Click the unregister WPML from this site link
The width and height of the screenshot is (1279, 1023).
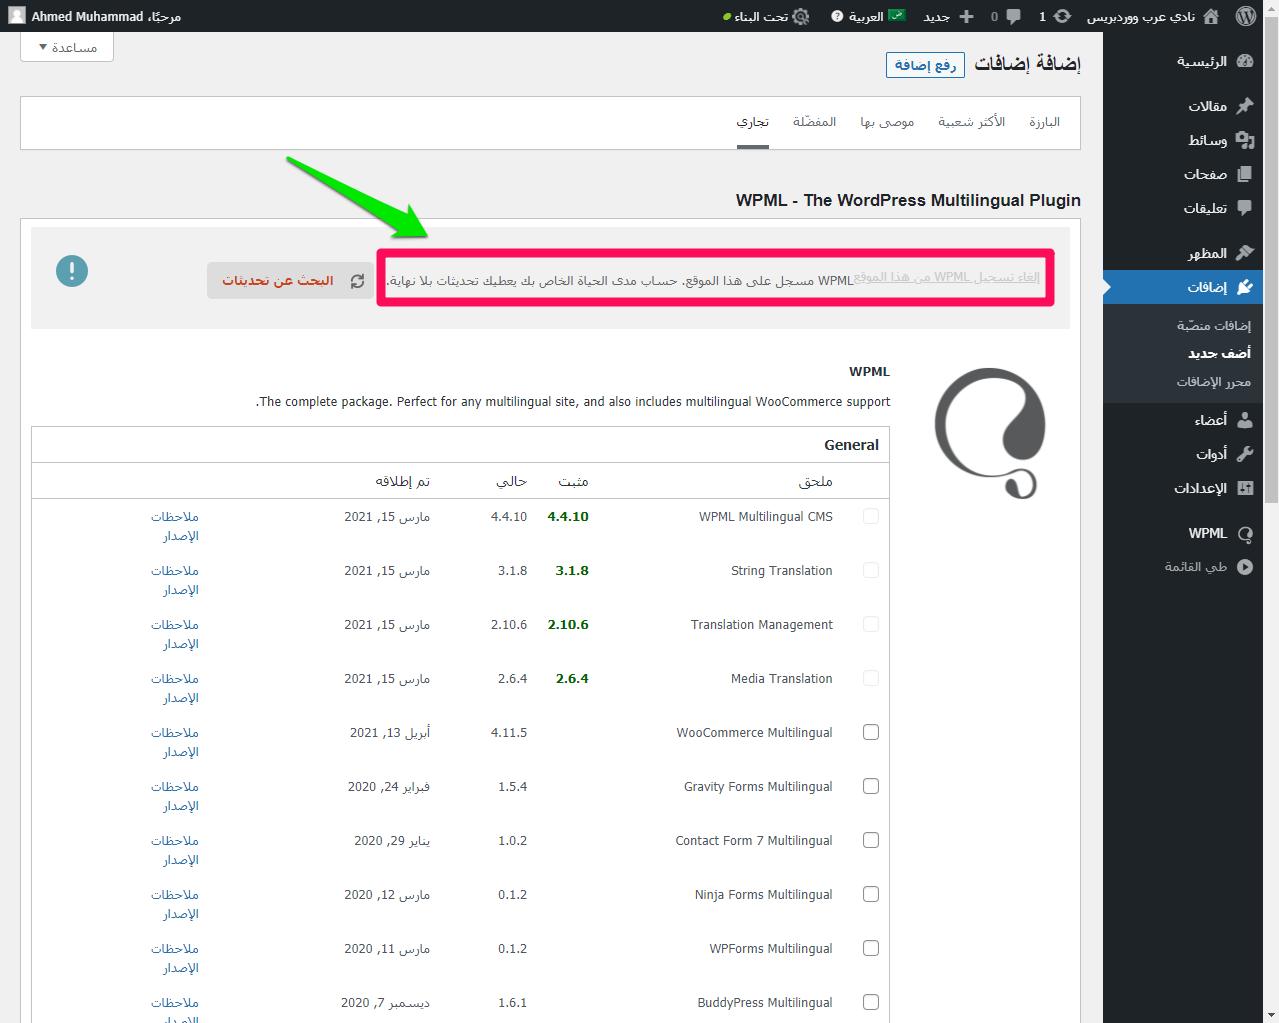click(x=946, y=277)
